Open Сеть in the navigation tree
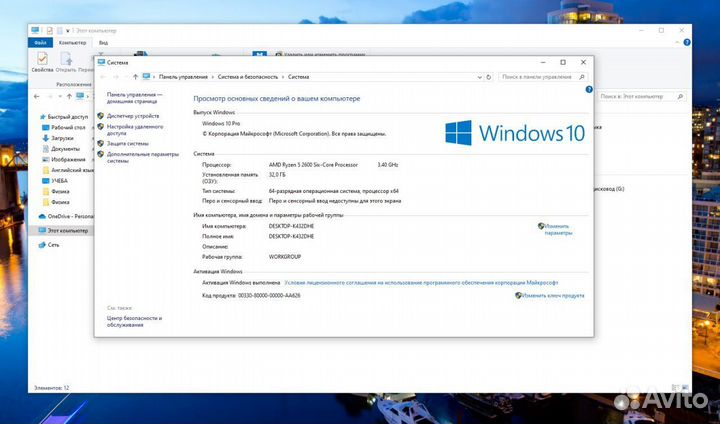Viewport: 720px width, 424px height. 53,244
